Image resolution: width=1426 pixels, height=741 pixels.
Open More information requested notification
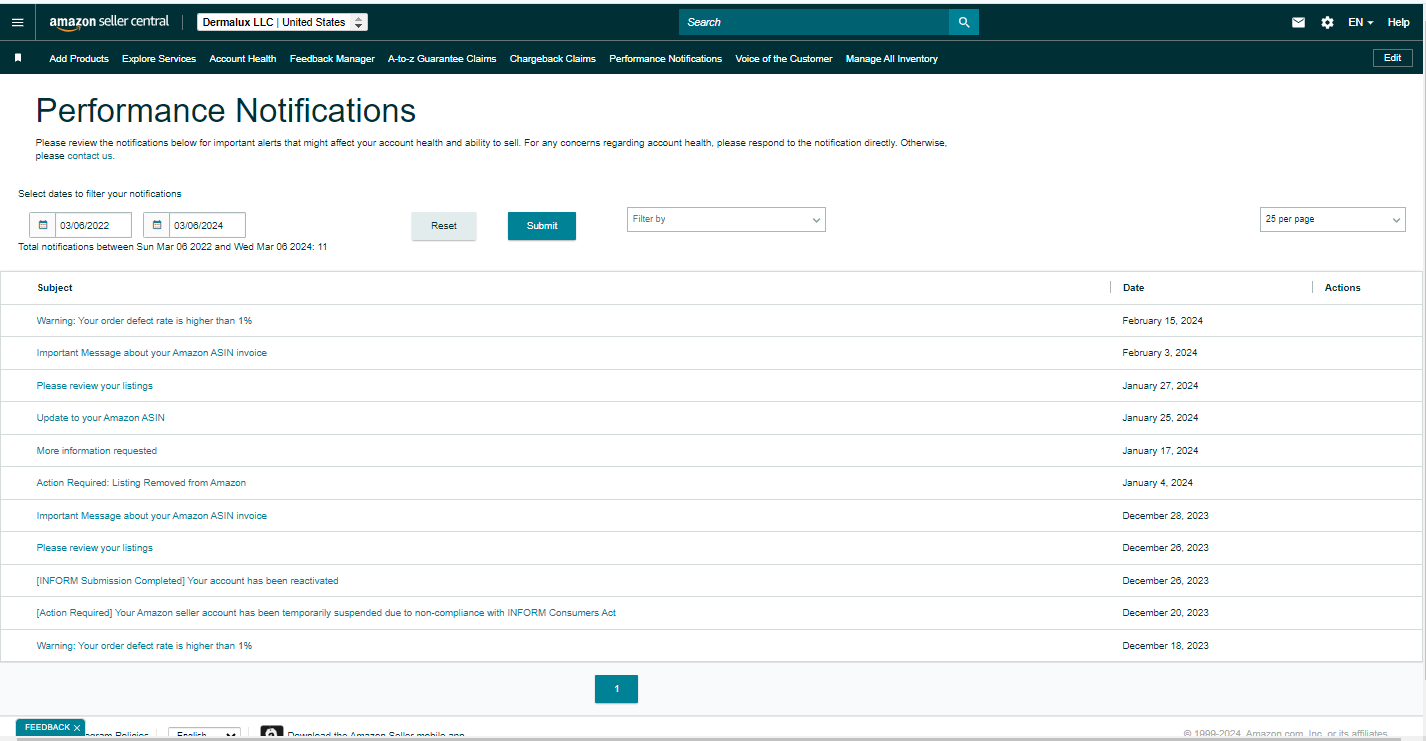[97, 451]
